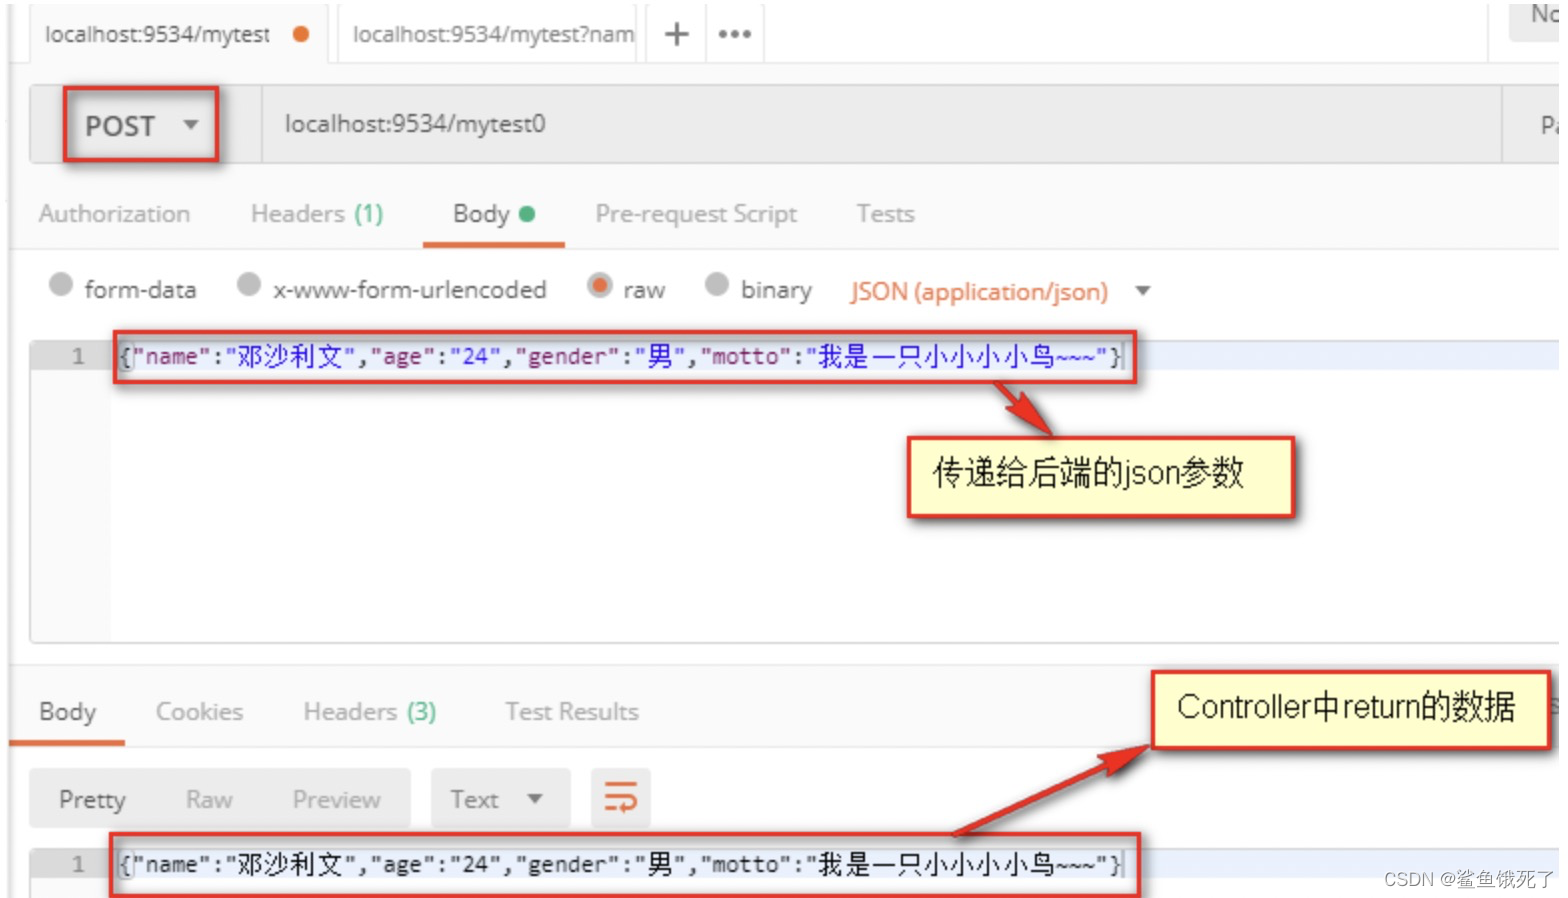Open the POST method dropdown
Viewport: 1568px width, 898px height.
point(141,126)
